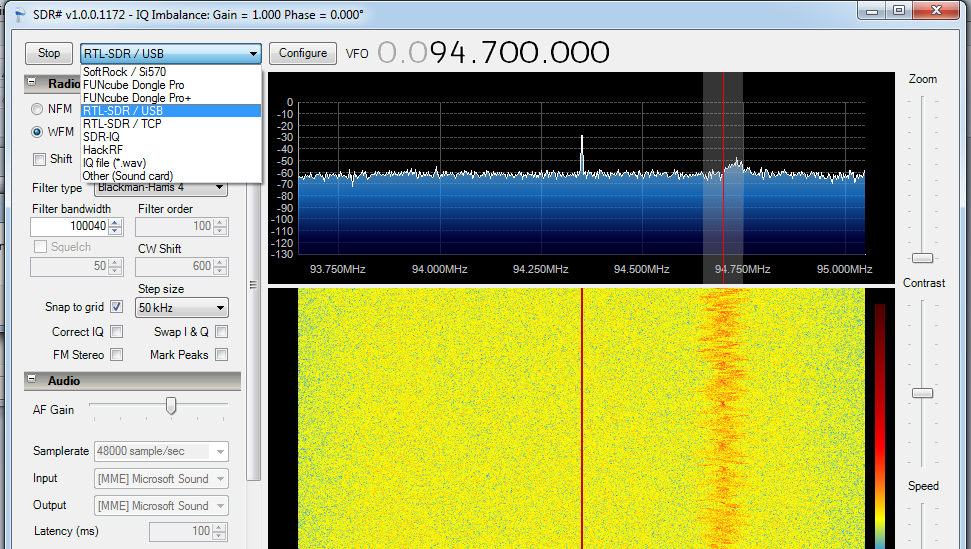Pick RTL-SDR / TCP source

tap(171, 124)
